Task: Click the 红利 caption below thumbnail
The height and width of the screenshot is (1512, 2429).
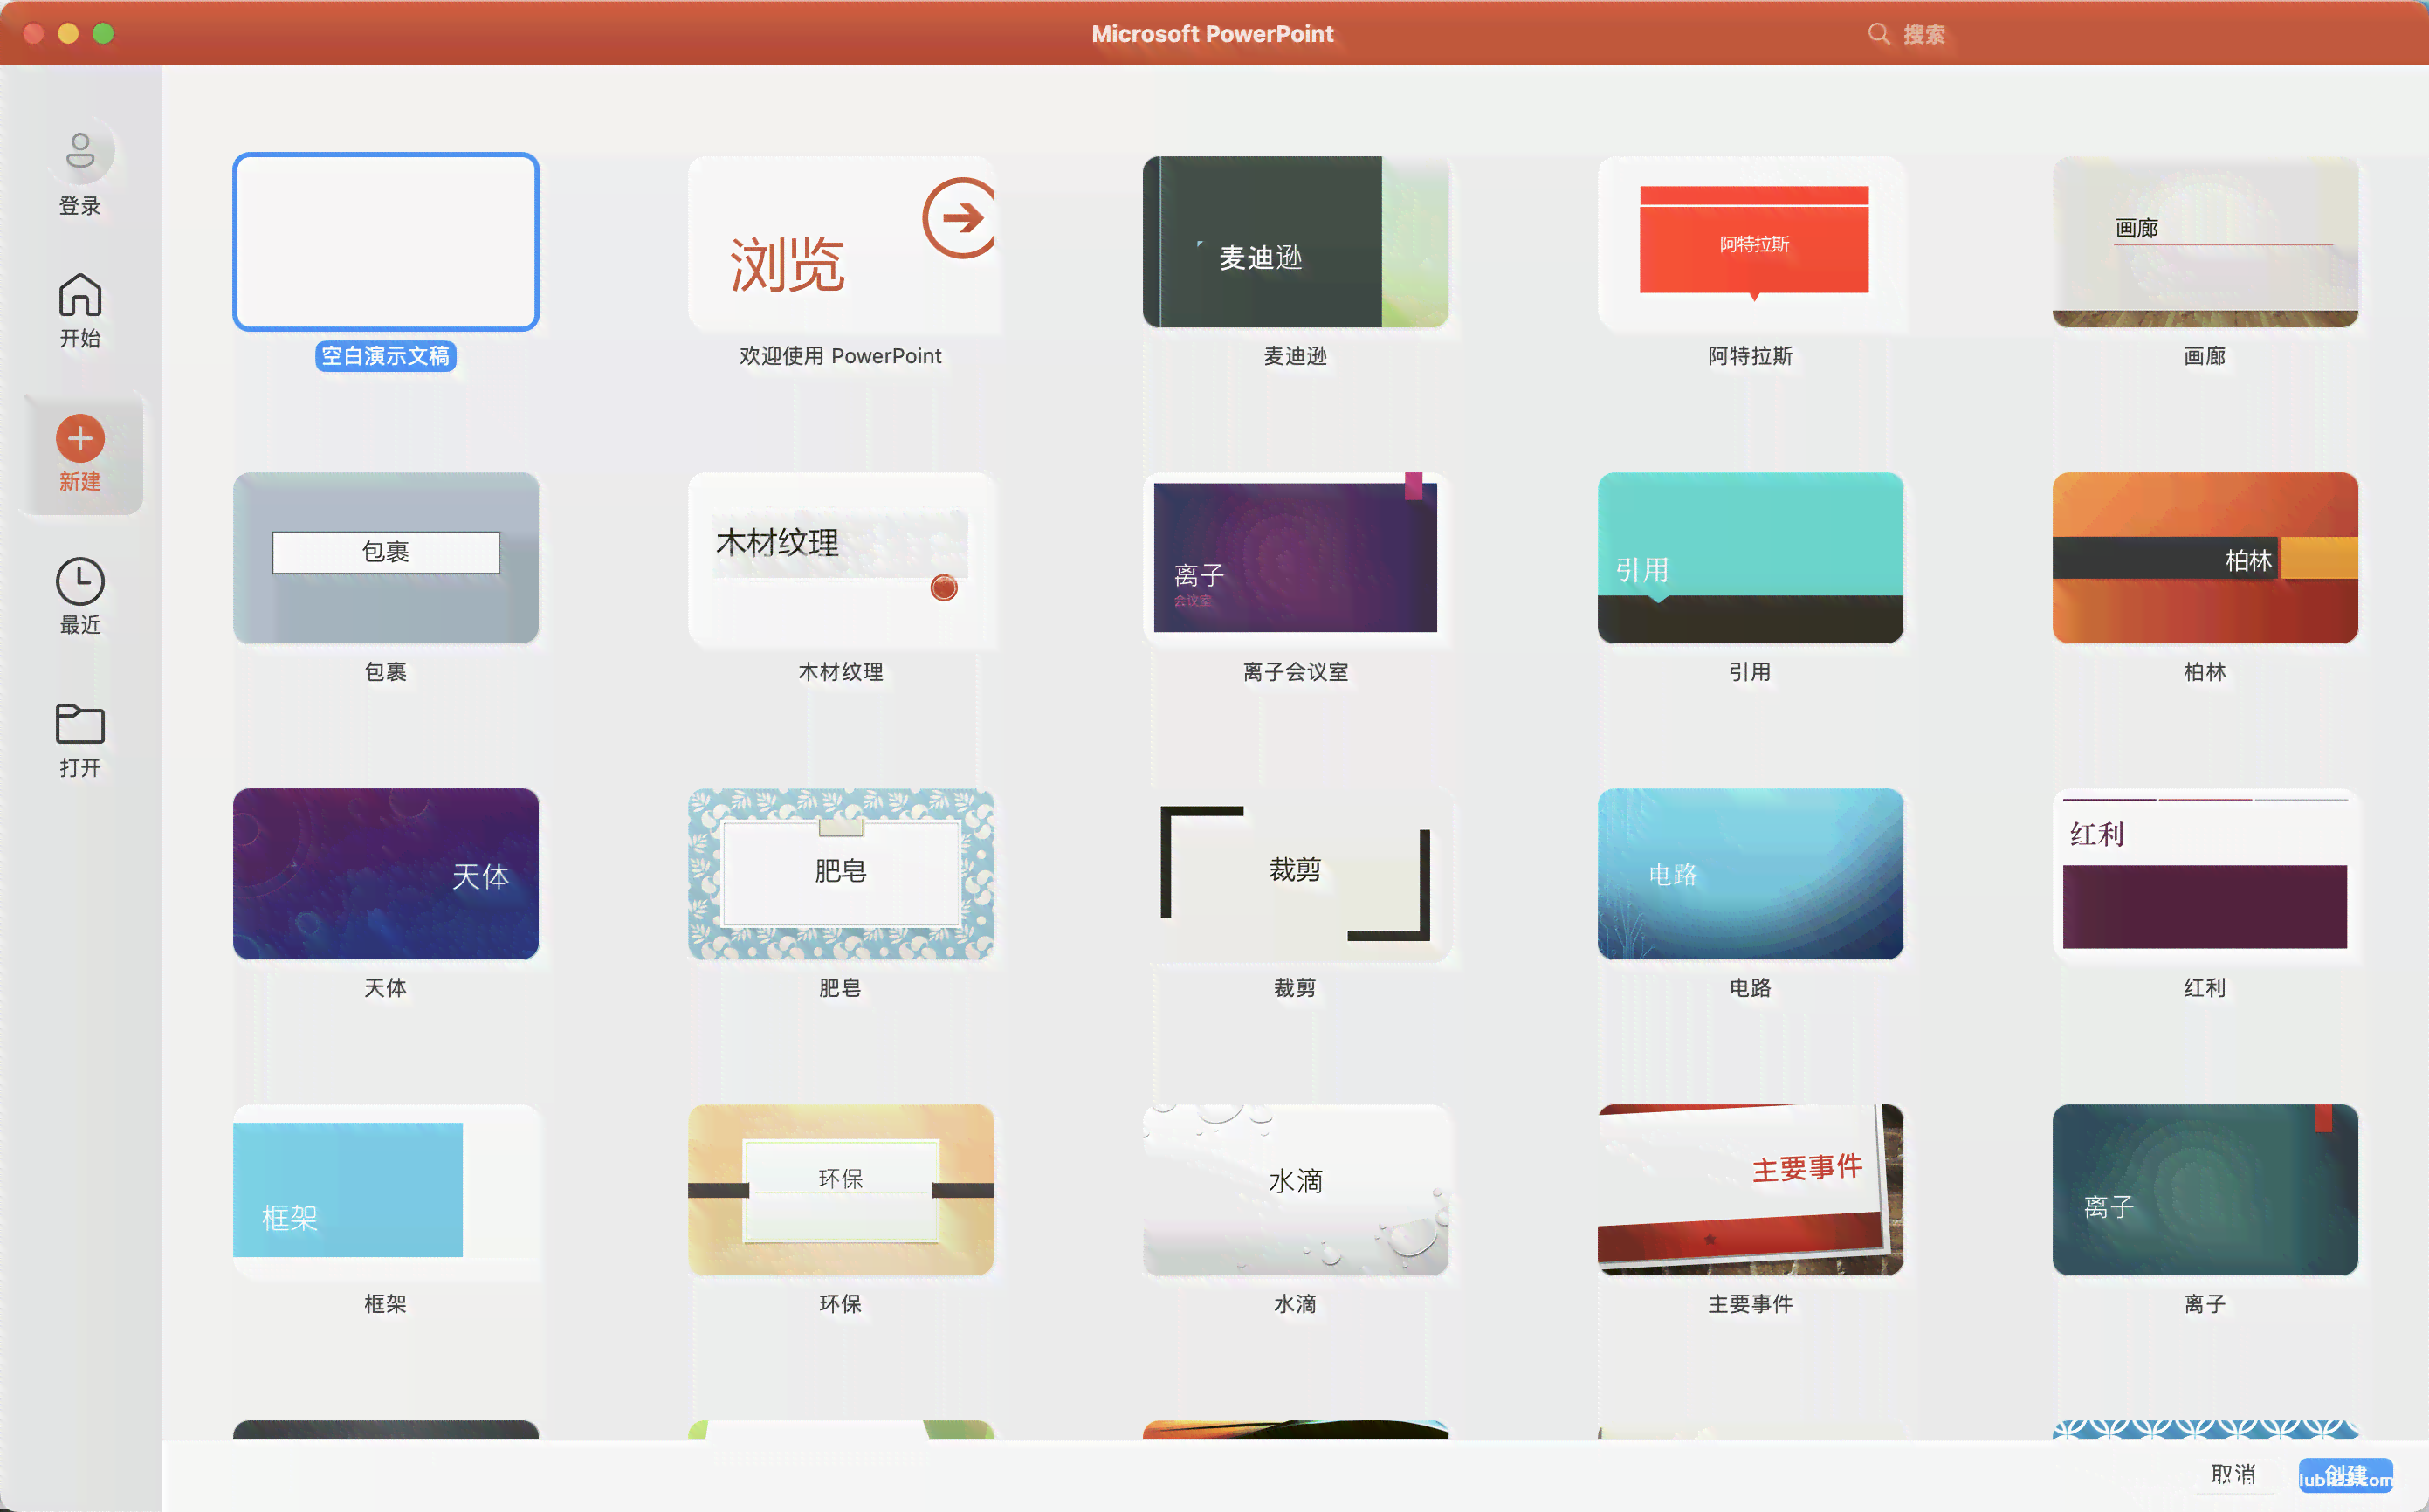Action: tap(2205, 988)
